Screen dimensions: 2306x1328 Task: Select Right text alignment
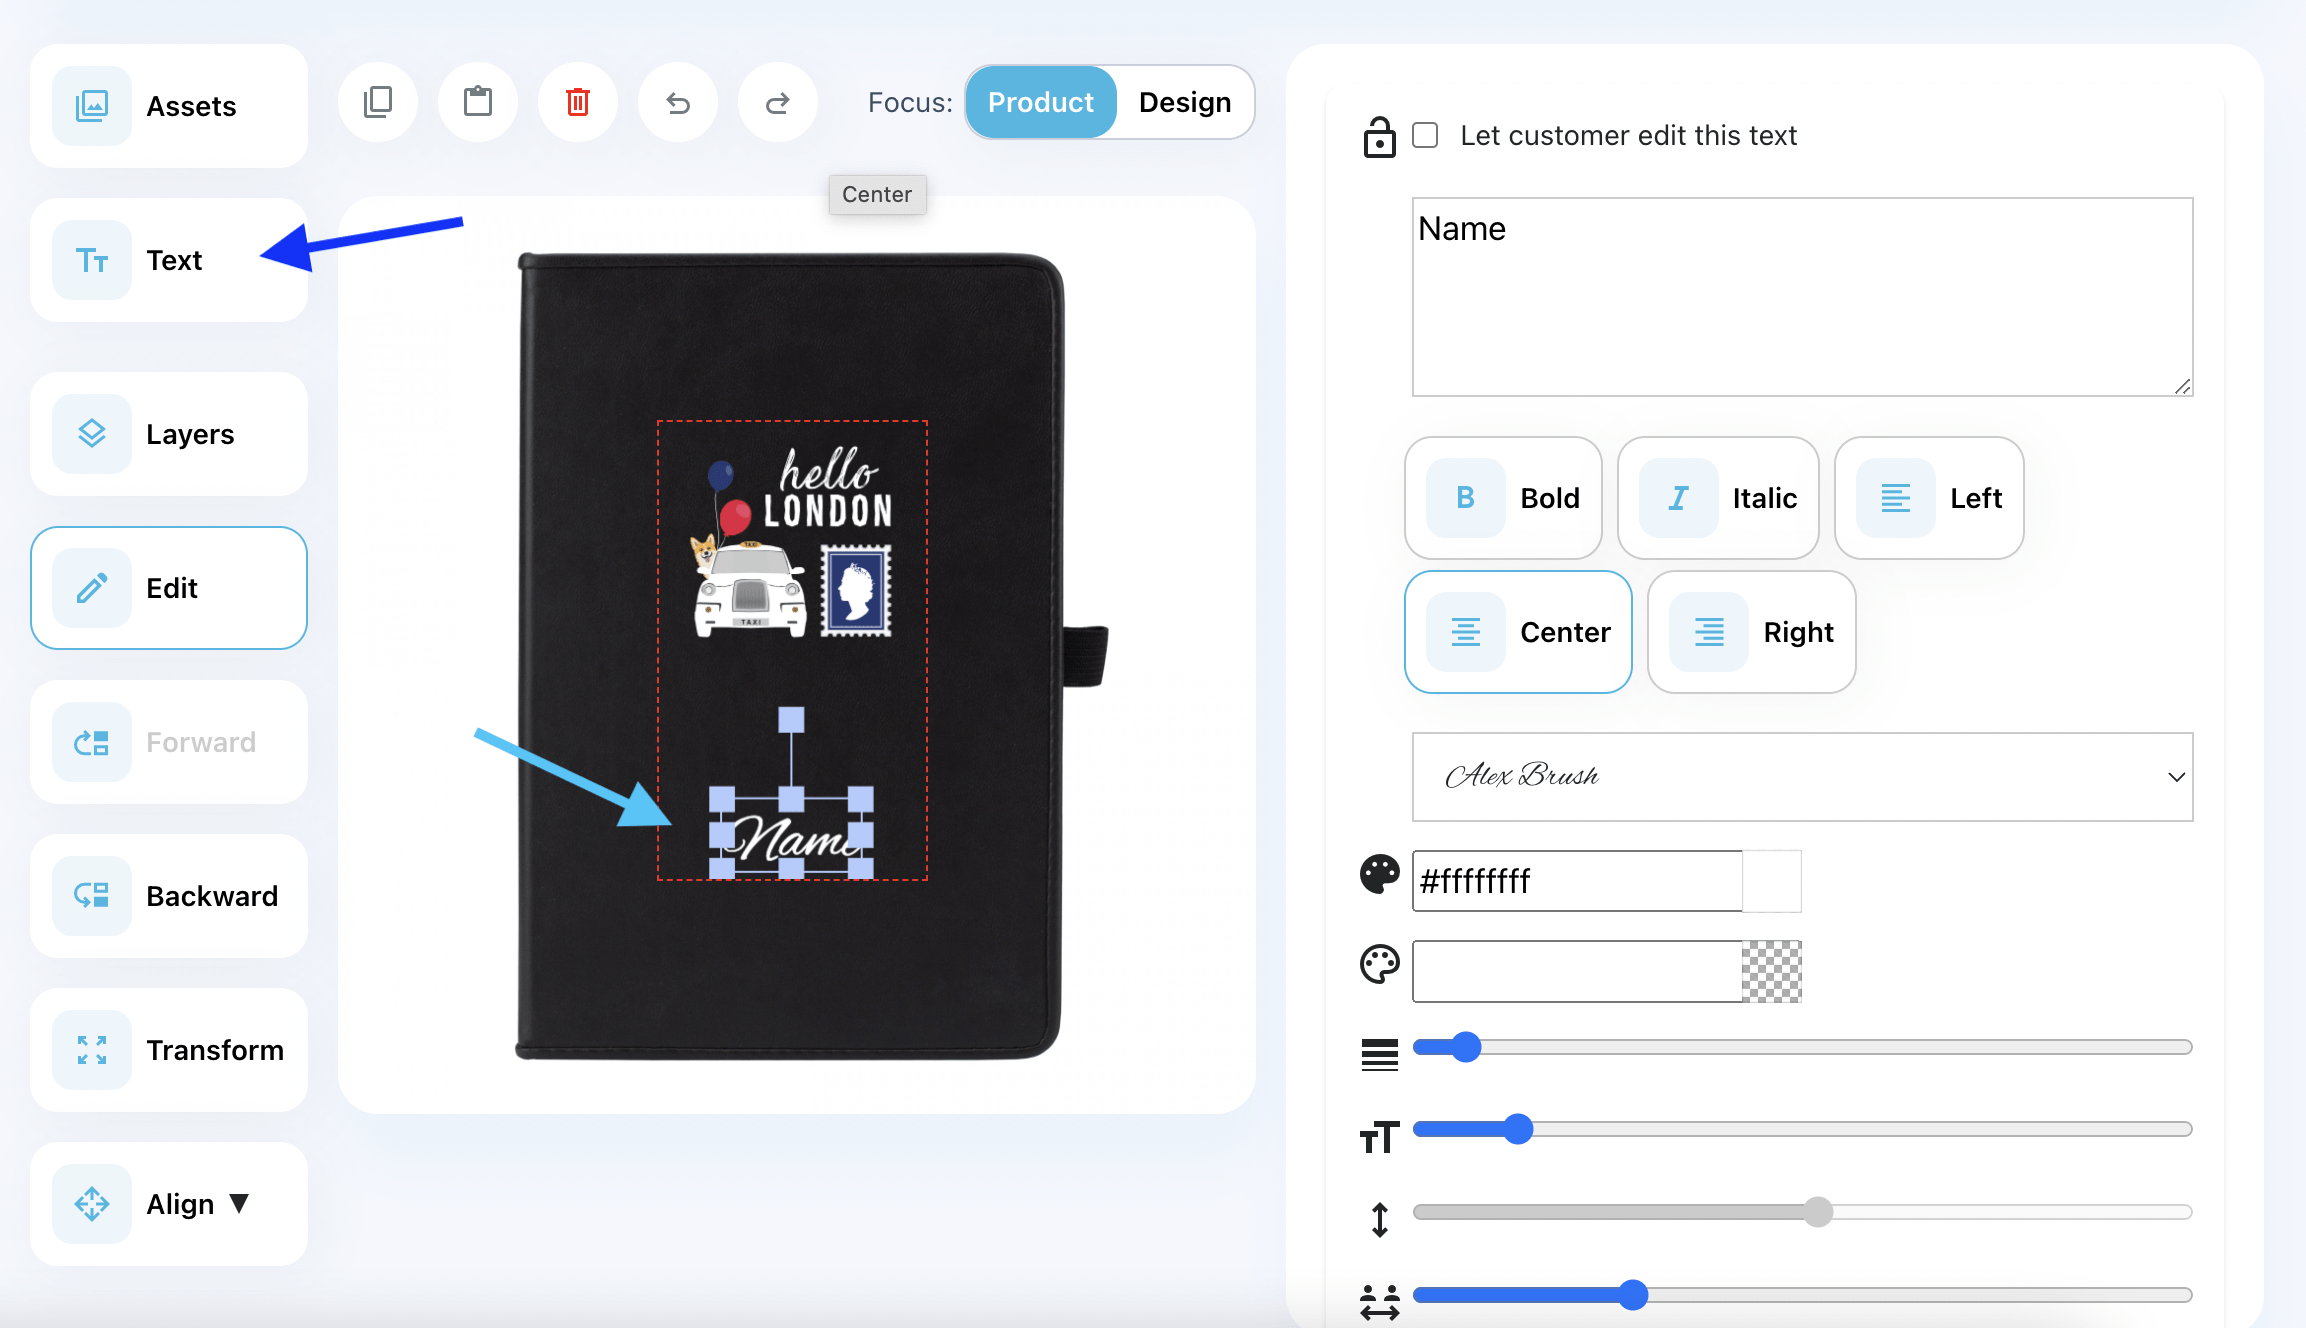coord(1751,632)
